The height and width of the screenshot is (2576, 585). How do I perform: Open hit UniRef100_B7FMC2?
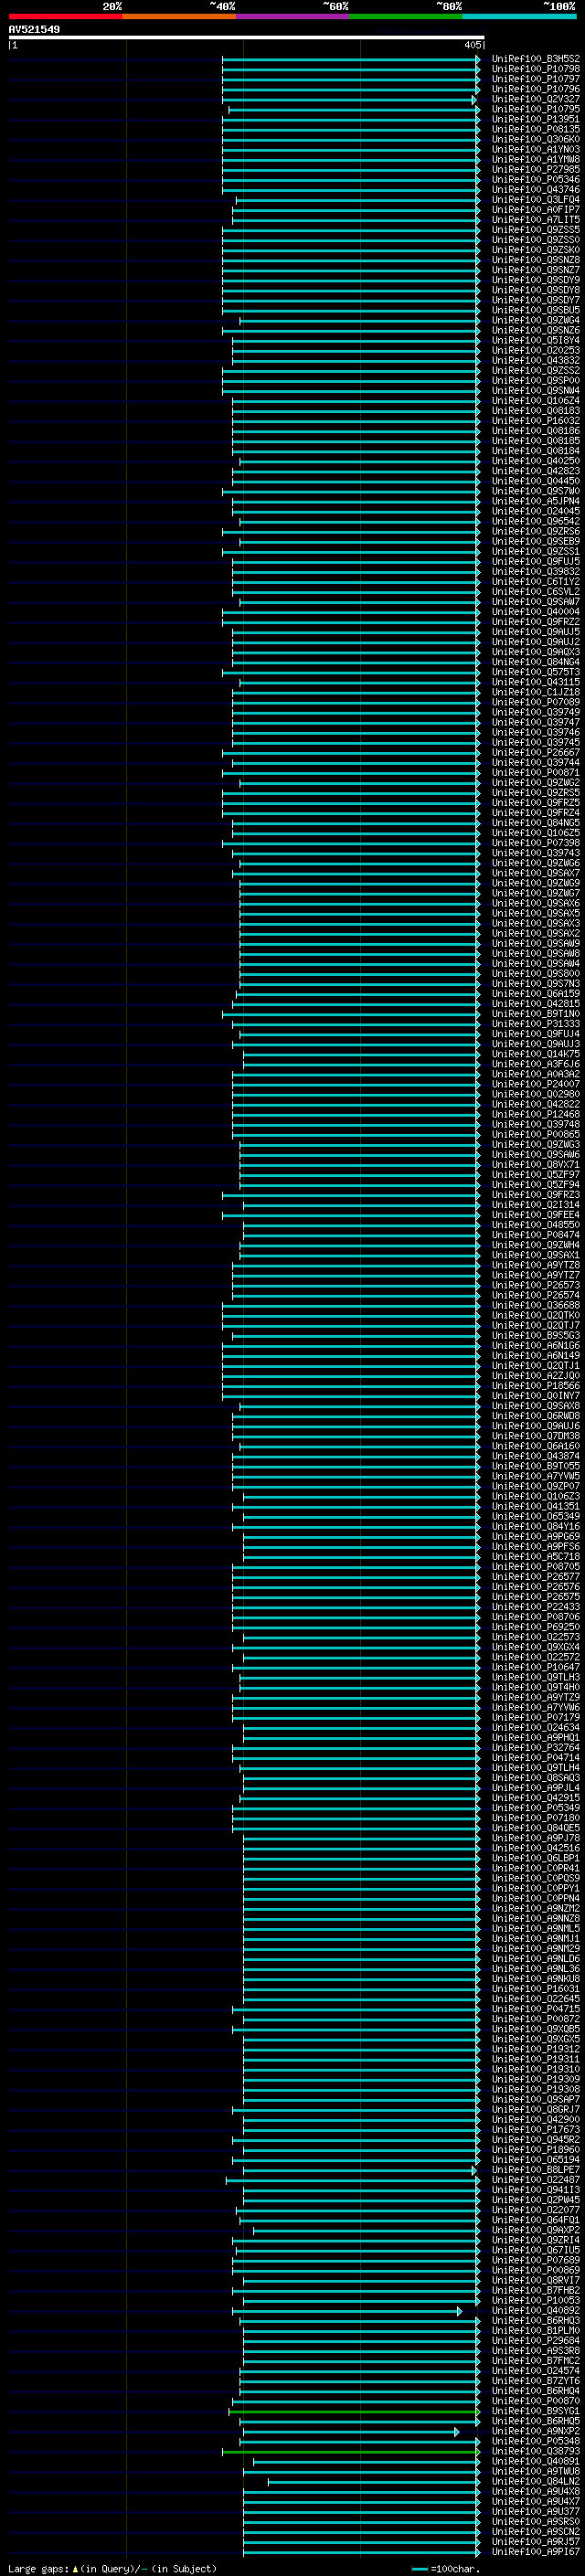pos(536,2360)
